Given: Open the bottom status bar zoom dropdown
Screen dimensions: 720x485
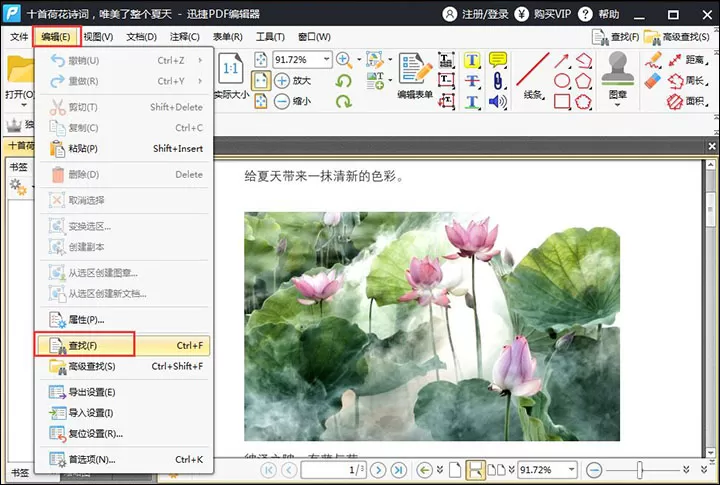Looking at the screenshot, I should (571, 469).
